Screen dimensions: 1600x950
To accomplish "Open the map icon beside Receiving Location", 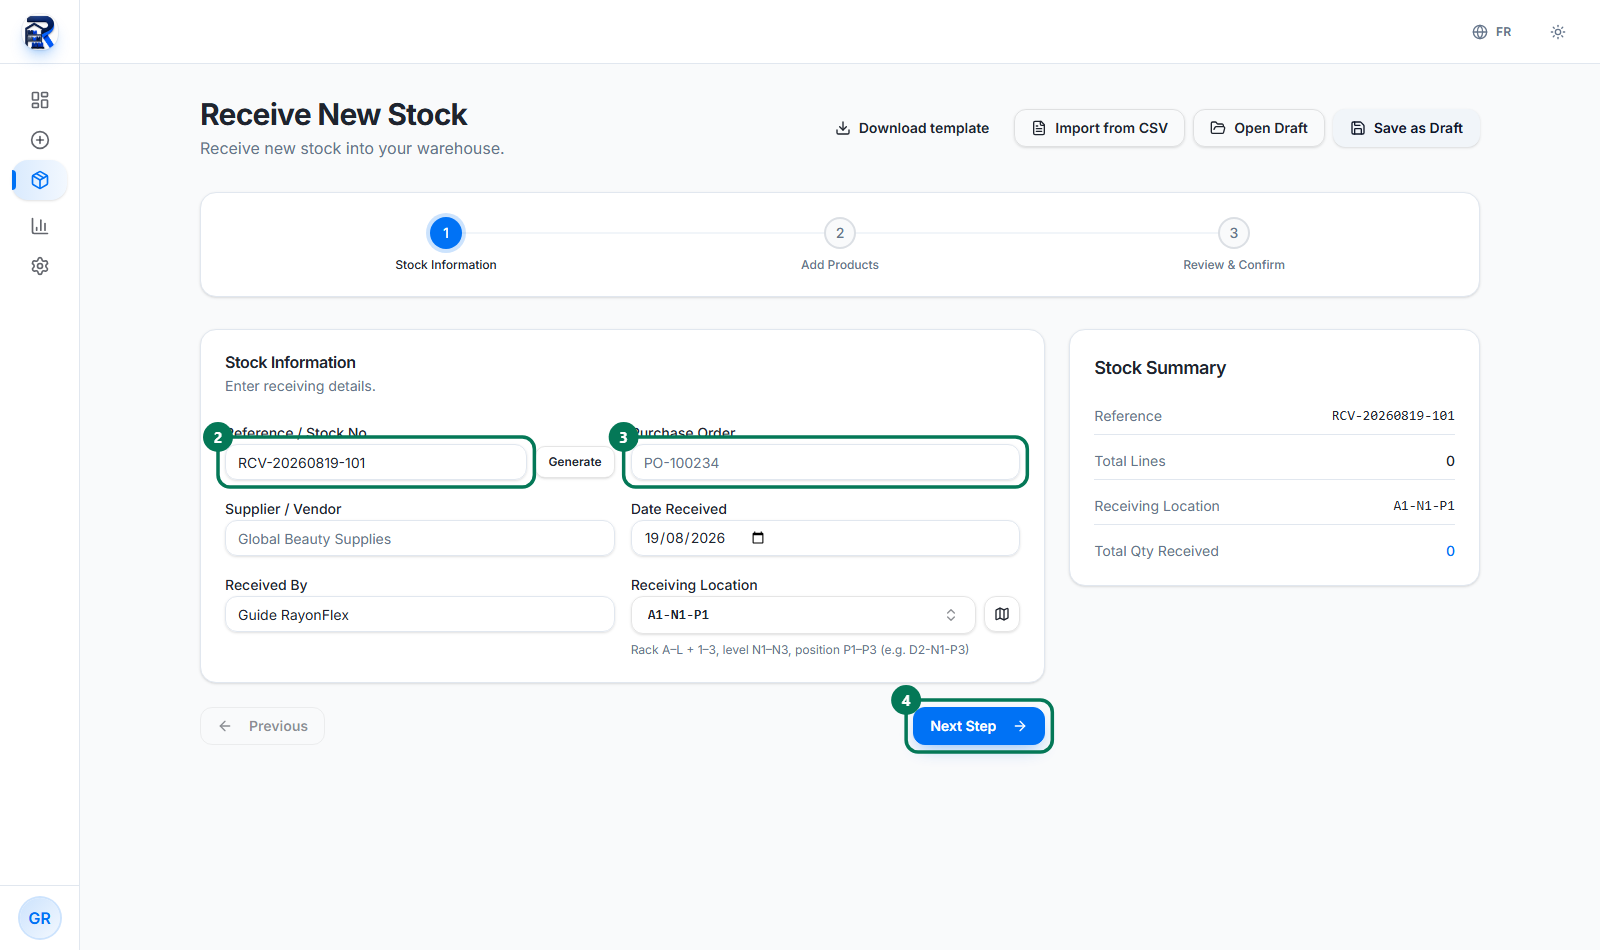I will click(x=1002, y=614).
